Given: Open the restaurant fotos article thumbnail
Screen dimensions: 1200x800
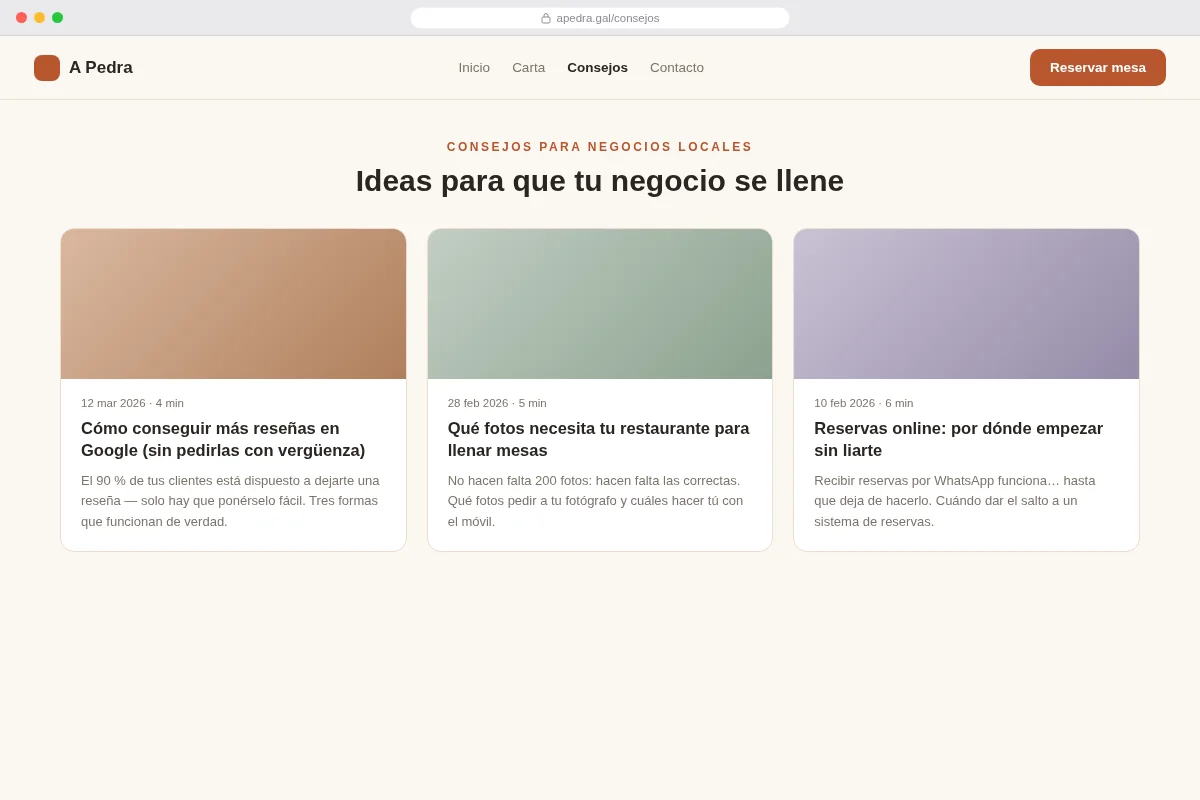Looking at the screenshot, I should coord(600,304).
